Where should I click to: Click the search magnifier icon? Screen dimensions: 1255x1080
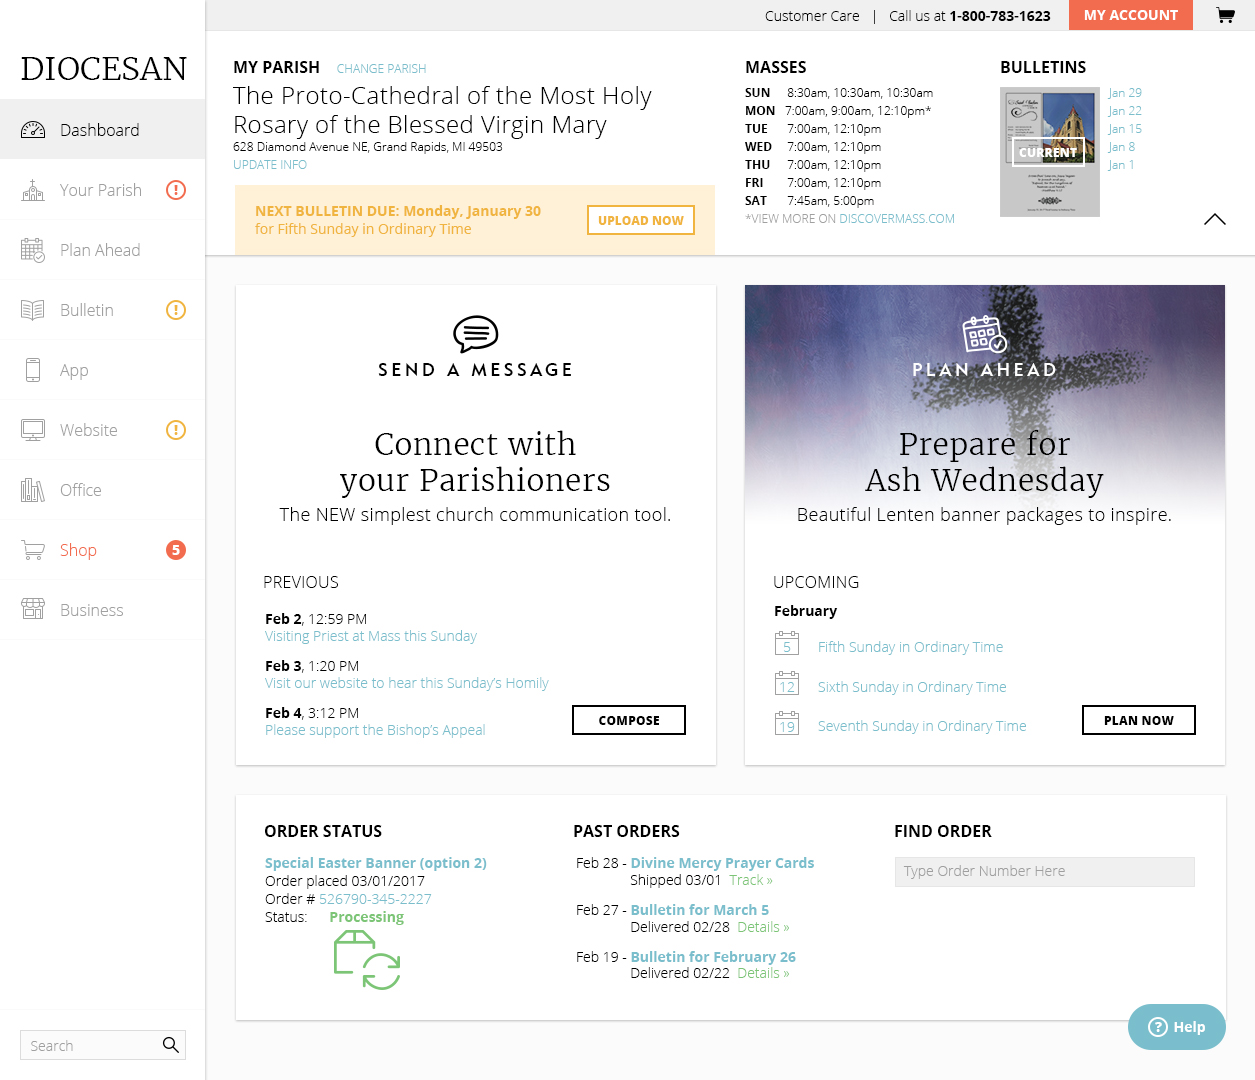[x=171, y=1045]
